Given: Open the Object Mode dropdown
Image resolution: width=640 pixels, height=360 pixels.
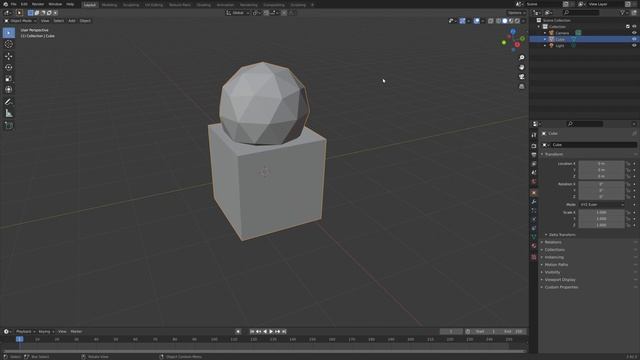Looking at the screenshot, I should pos(20,21).
